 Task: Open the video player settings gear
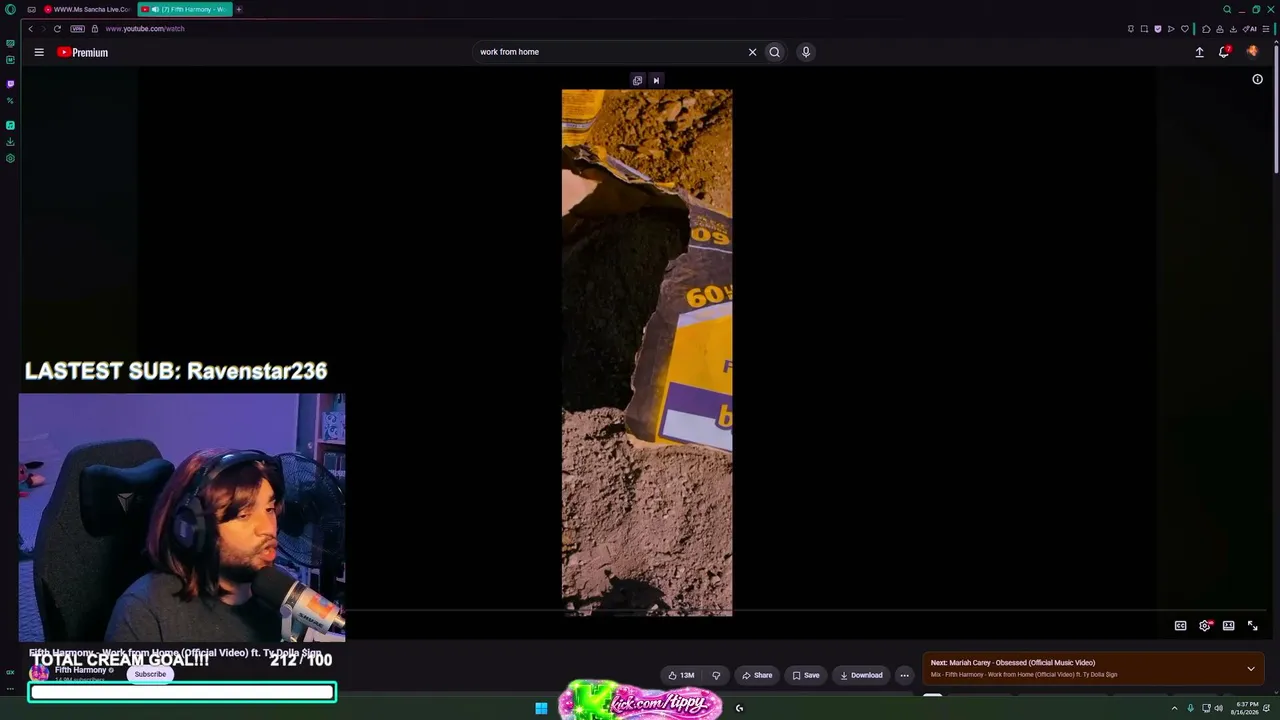tap(1205, 626)
